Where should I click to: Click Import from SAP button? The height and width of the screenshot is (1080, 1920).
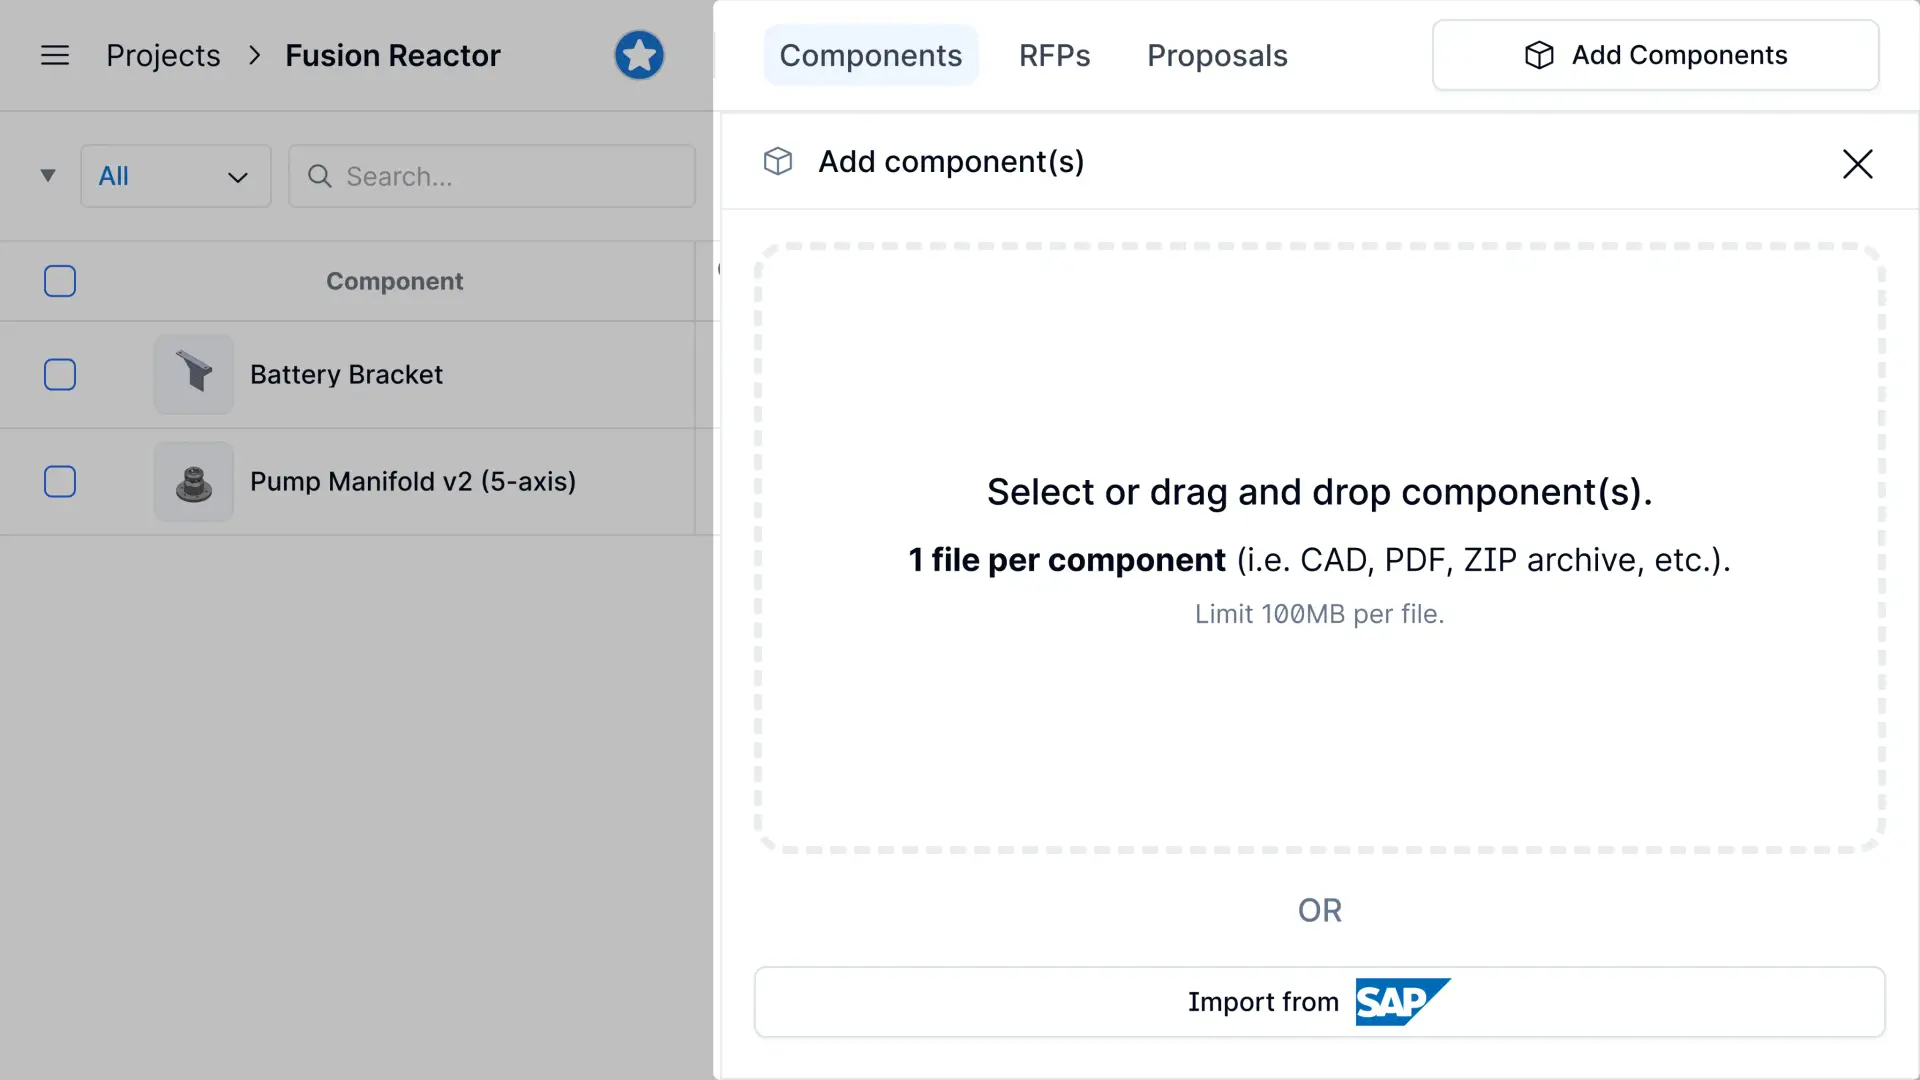tap(1320, 1002)
